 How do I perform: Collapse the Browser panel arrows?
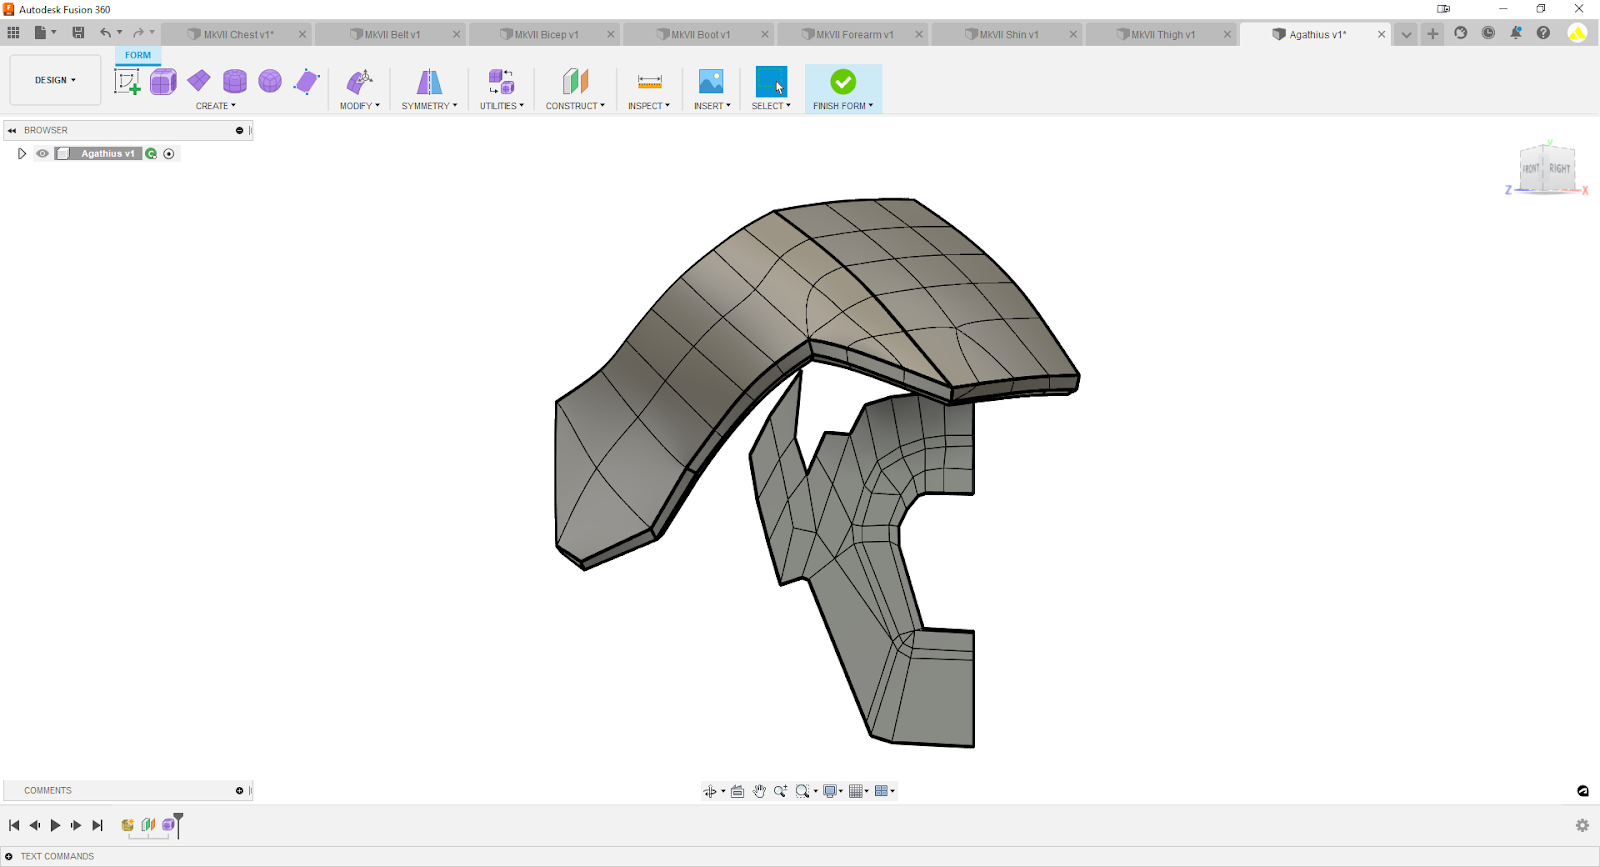point(12,130)
